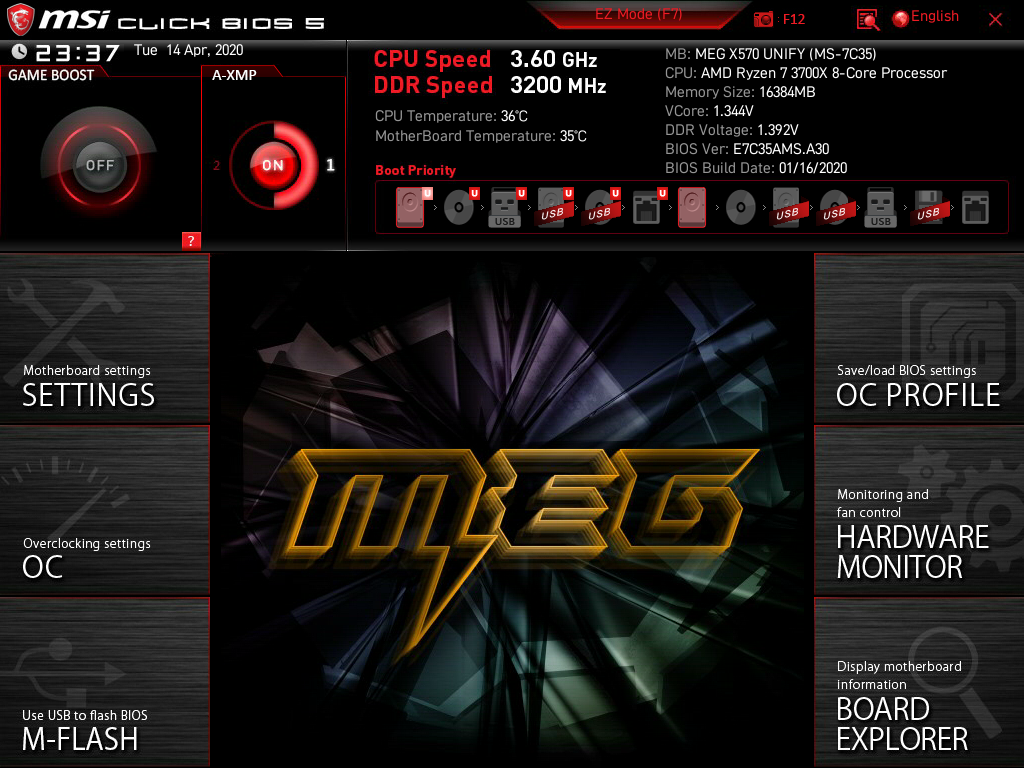Click the system clock showing 23:37

click(x=77, y=53)
